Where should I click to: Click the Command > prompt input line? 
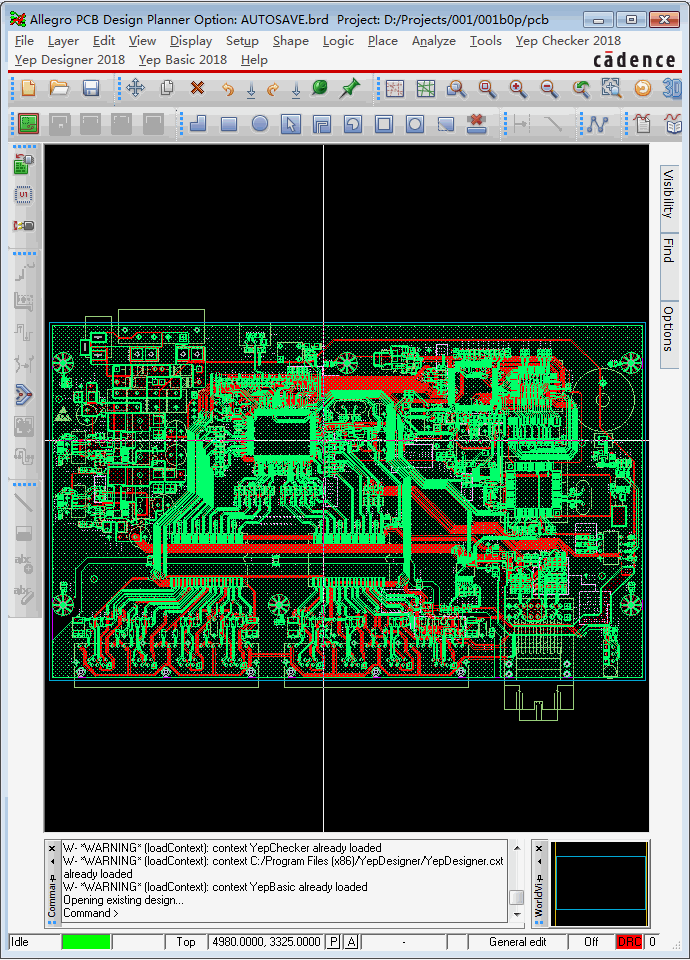(x=285, y=913)
